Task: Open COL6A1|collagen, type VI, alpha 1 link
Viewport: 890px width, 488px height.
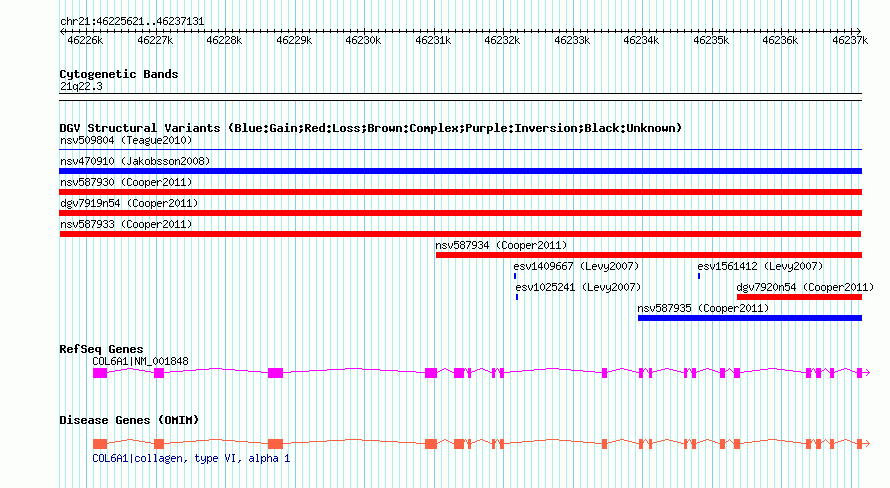Action: point(191,458)
